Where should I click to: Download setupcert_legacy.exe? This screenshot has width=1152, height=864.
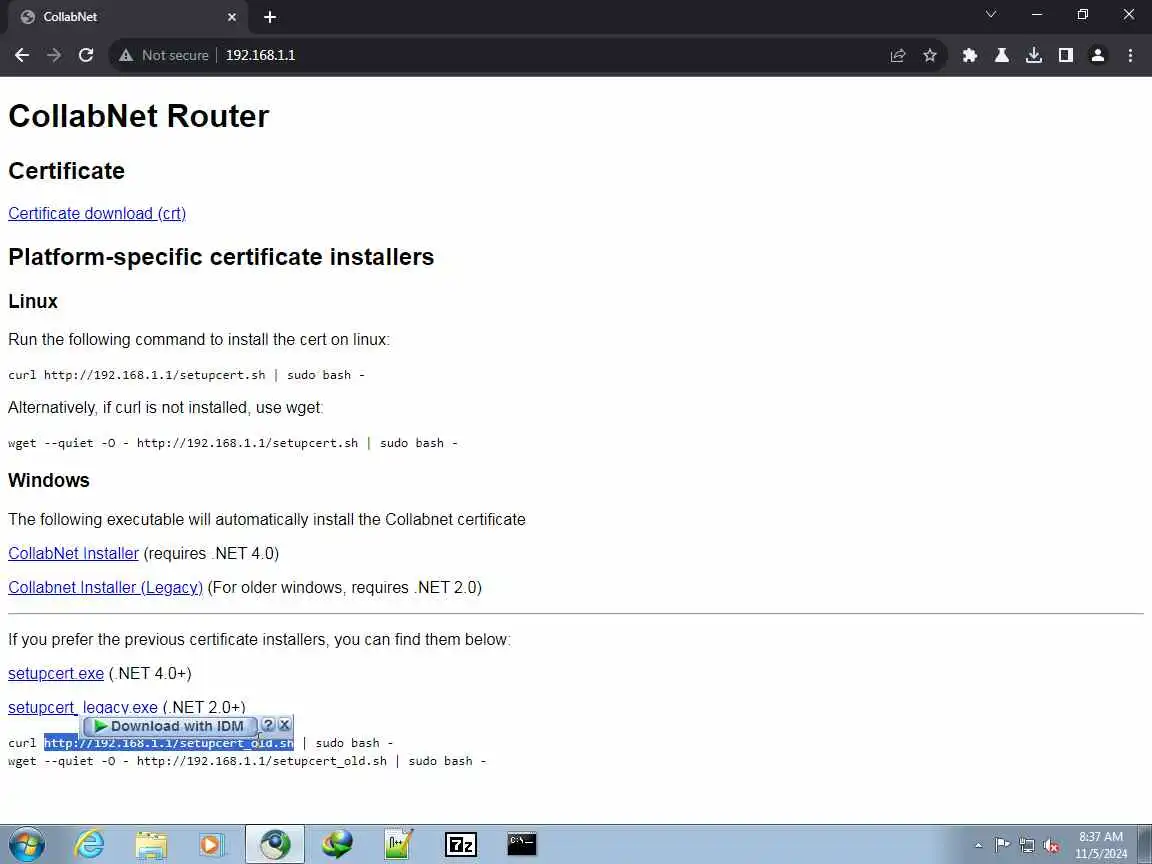click(82, 707)
